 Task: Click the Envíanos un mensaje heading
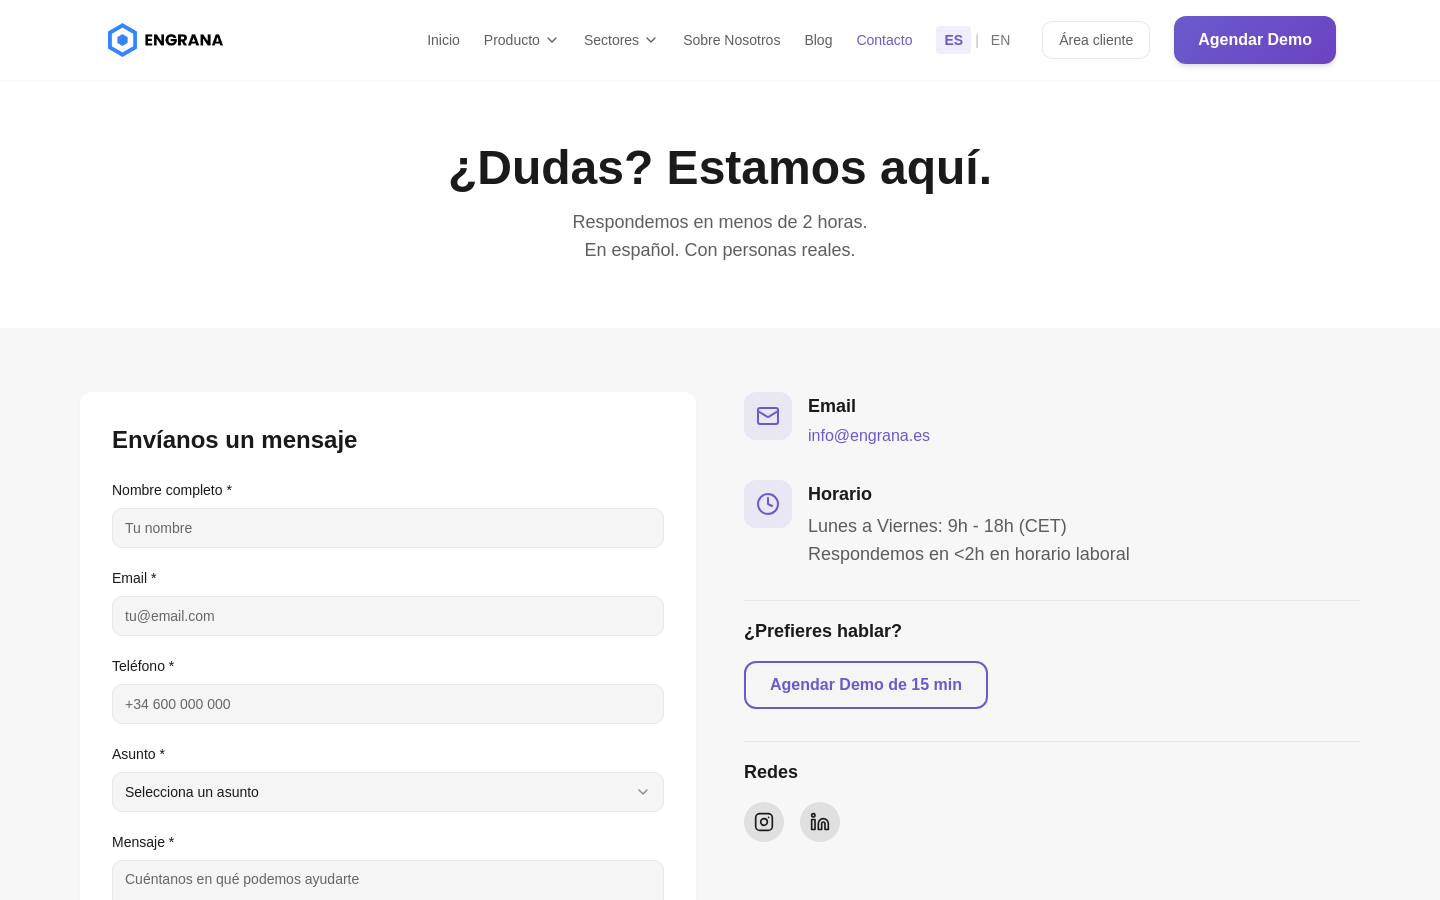click(x=234, y=440)
